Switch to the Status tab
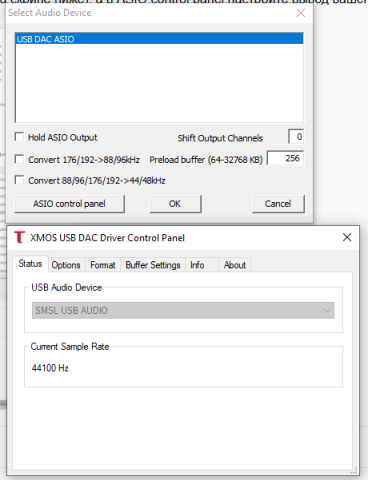The image size is (368, 480). tap(30, 264)
